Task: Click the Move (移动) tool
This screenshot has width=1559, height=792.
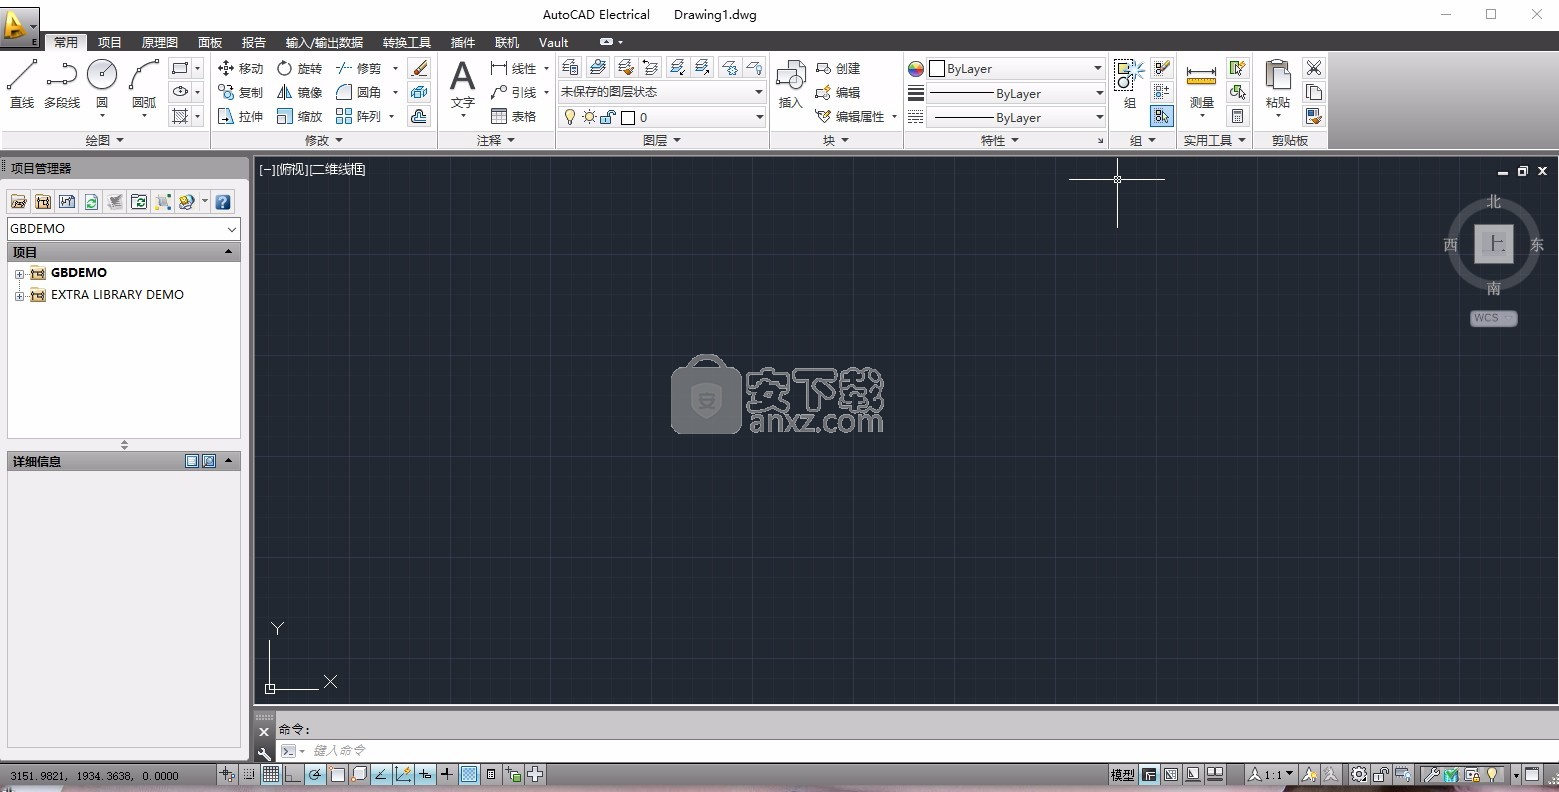Action: [241, 68]
